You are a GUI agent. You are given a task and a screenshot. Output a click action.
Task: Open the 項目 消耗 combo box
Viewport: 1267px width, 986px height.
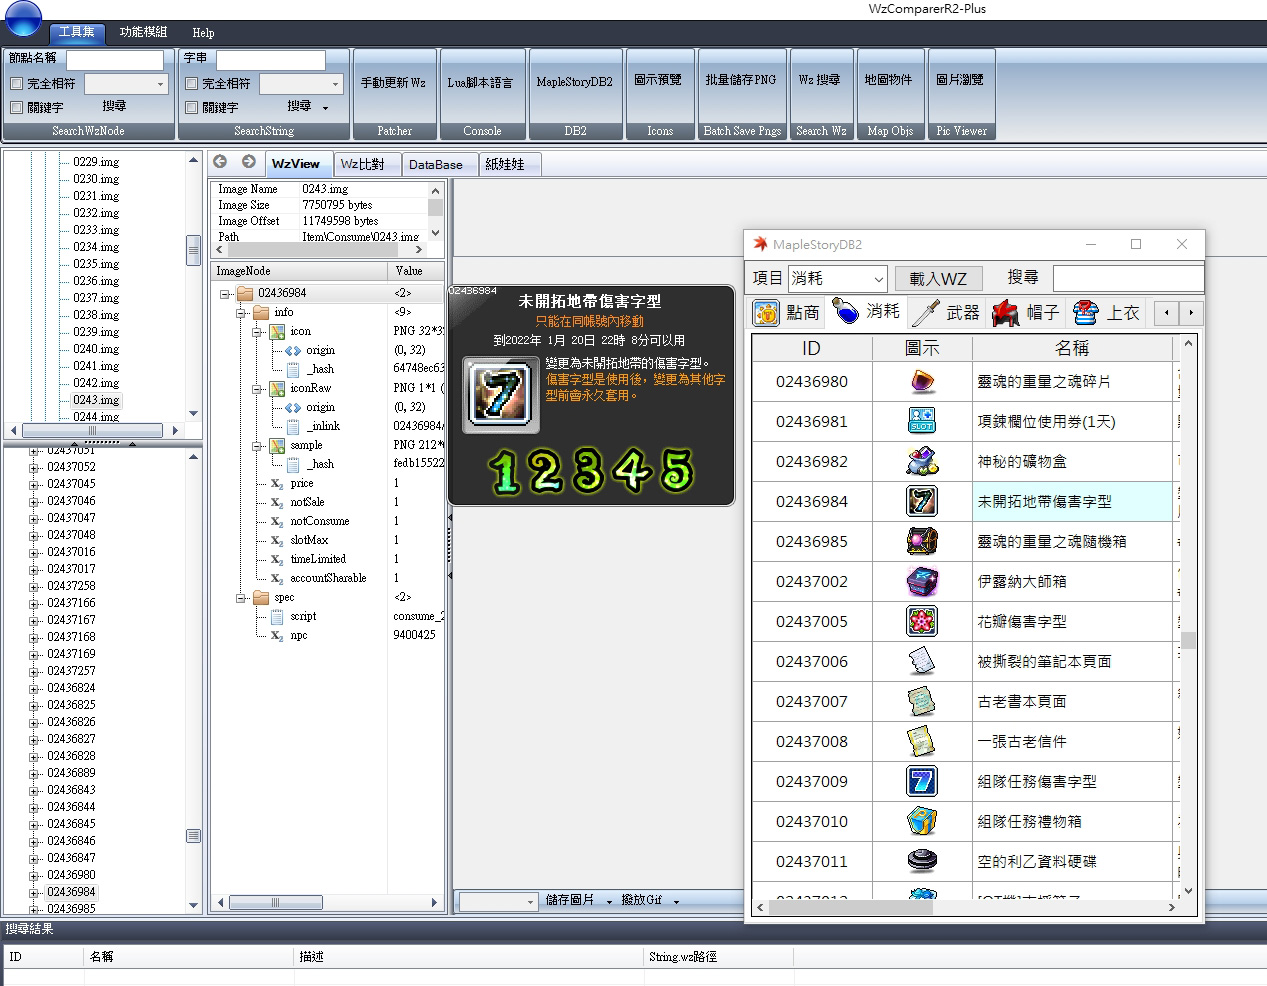838,278
